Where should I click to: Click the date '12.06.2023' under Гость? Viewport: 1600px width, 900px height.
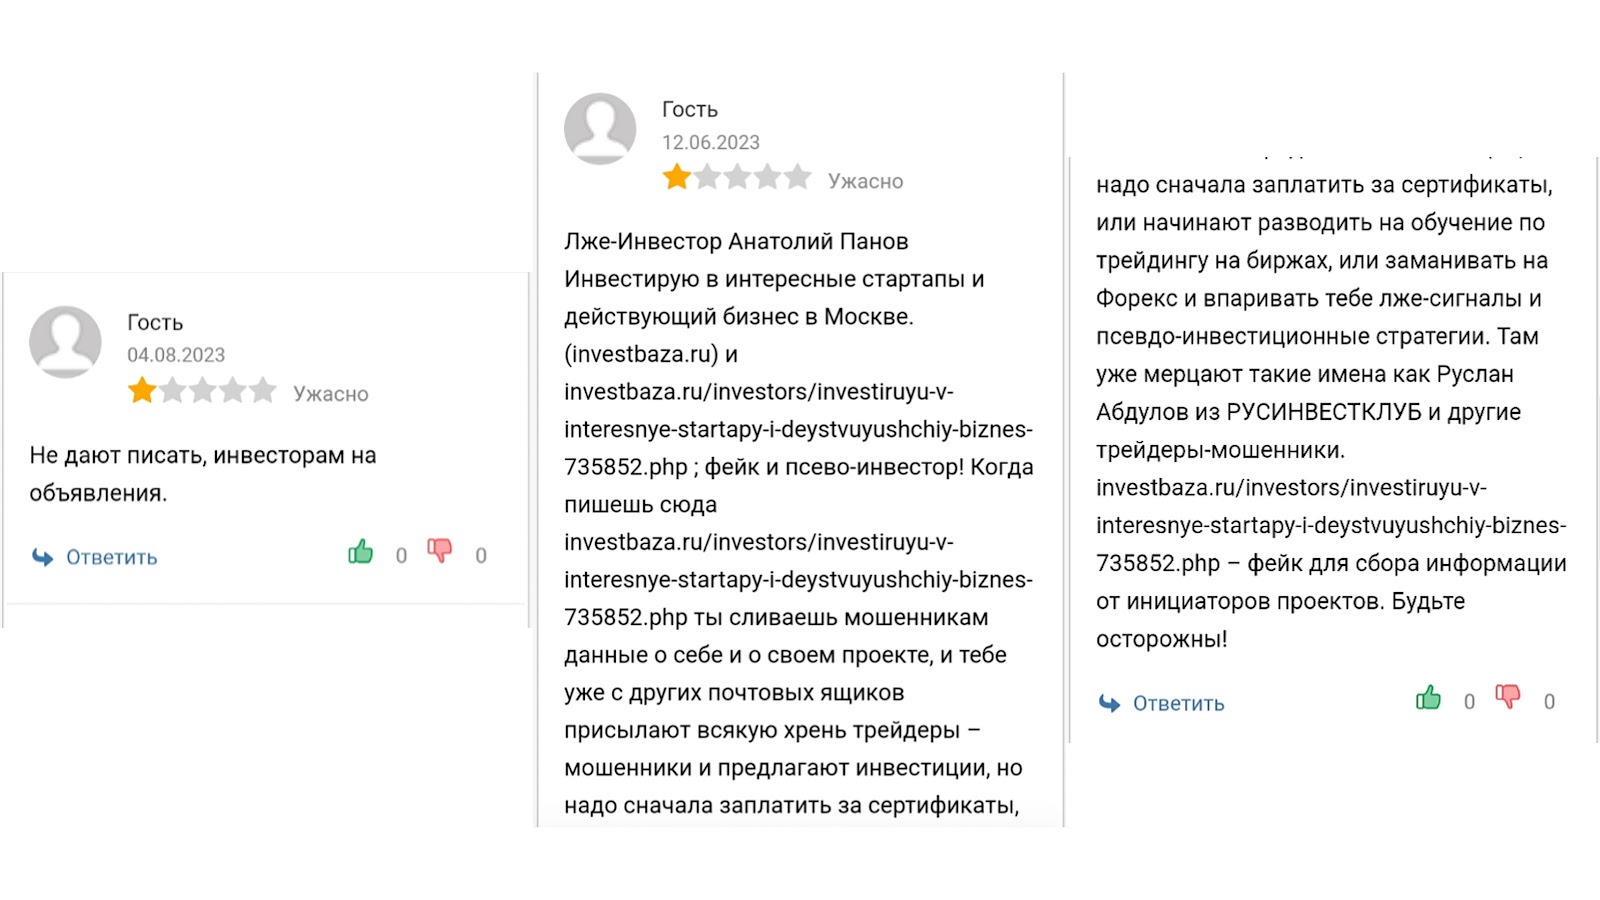pyautogui.click(x=710, y=141)
